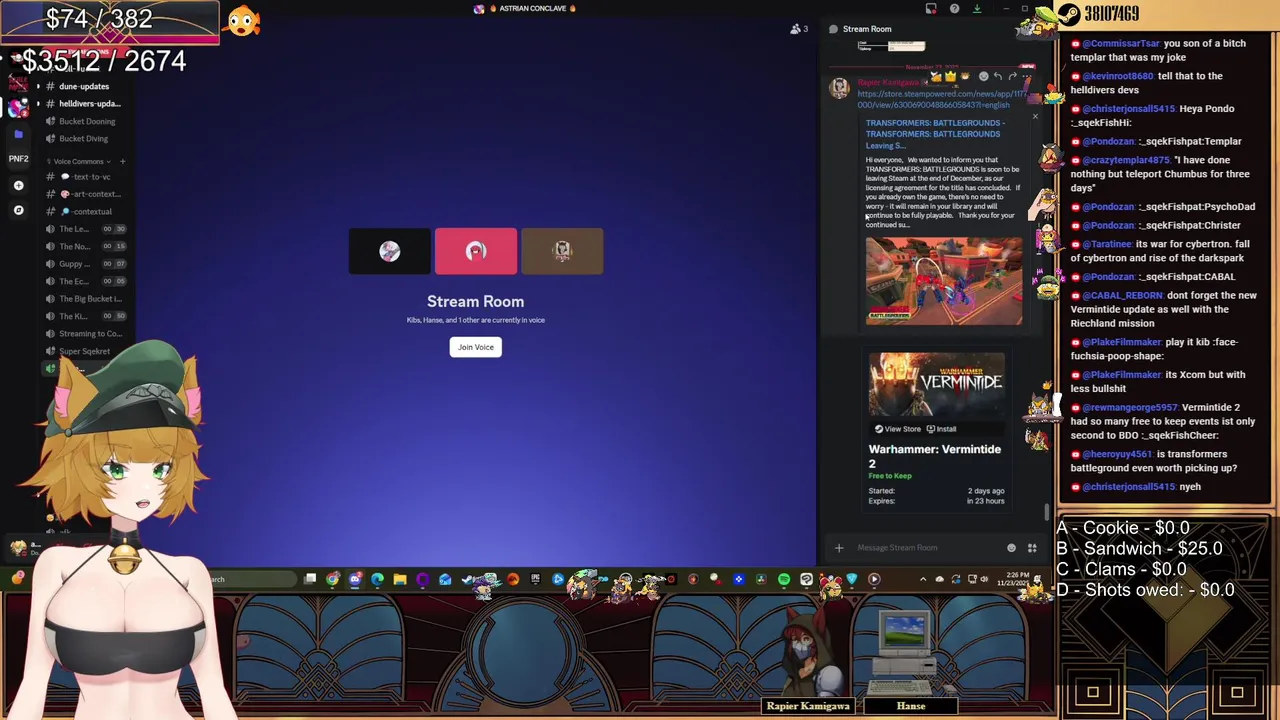The width and height of the screenshot is (1280, 720).
Task: Join the voice channel limited to 30 users
Action: 85,229
